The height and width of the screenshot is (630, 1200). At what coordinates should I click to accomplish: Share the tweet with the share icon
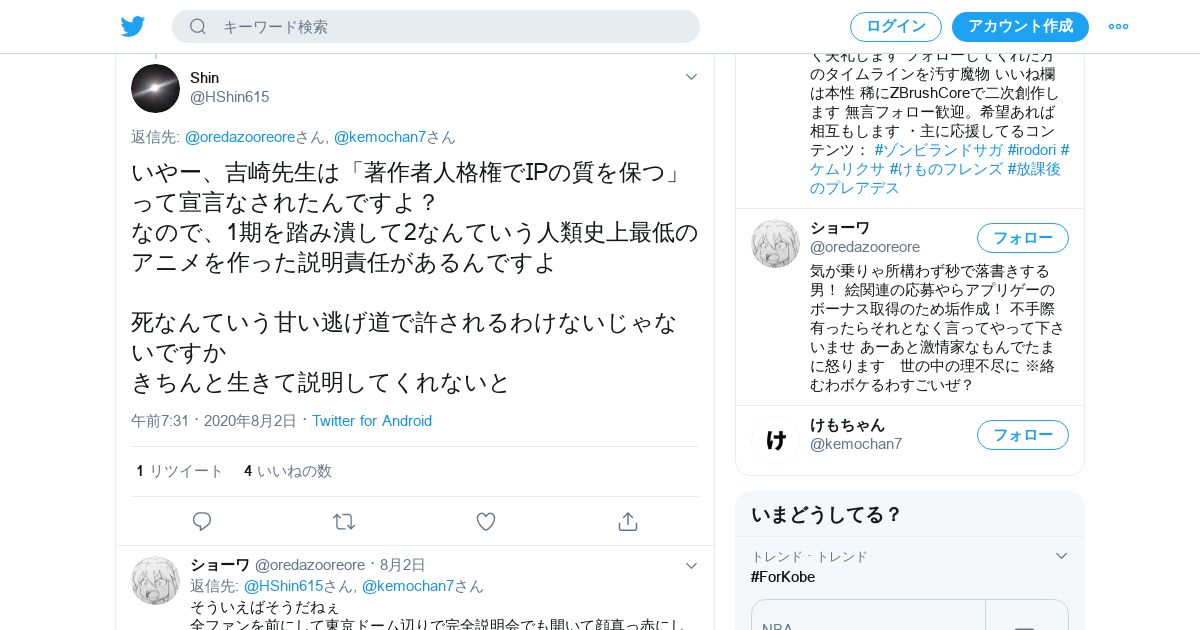(x=628, y=521)
